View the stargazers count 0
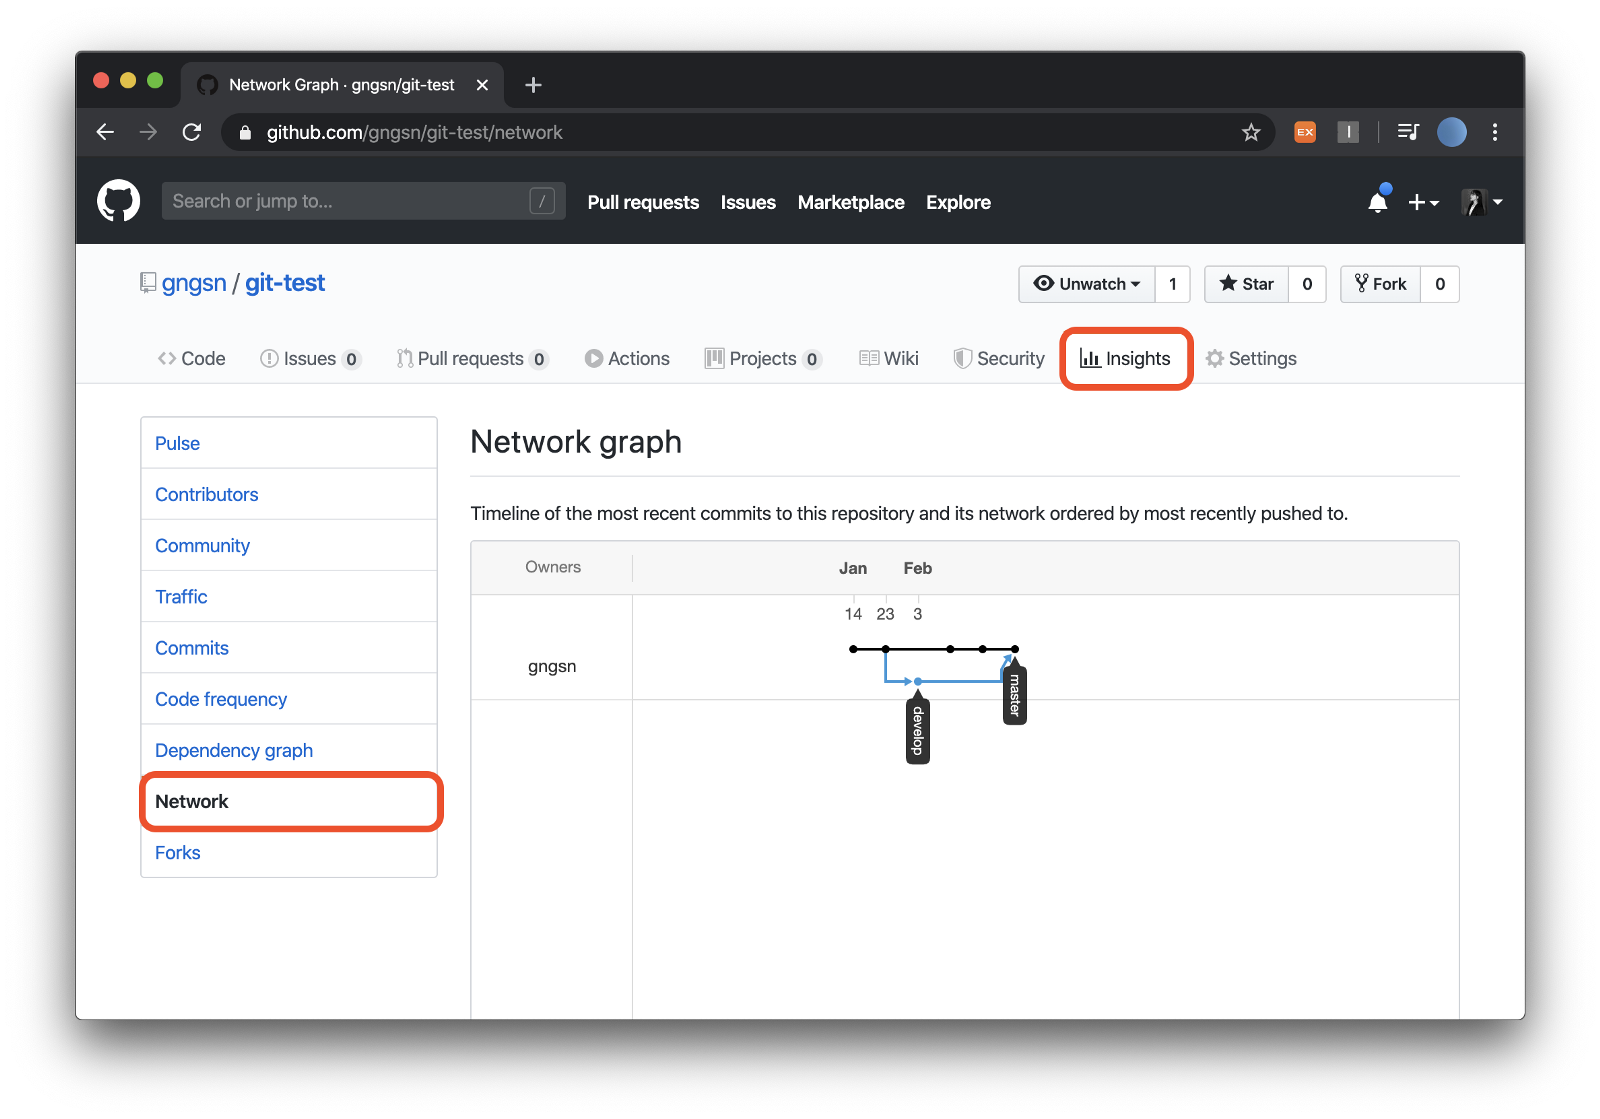 point(1307,284)
